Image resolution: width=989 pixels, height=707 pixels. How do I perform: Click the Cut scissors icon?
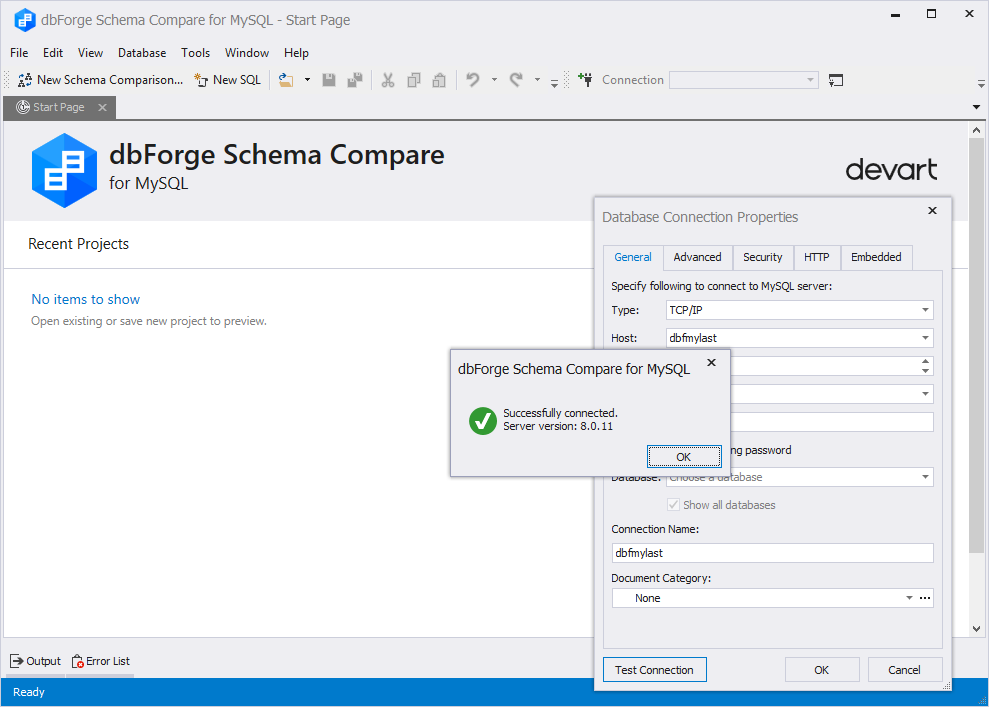coord(388,80)
